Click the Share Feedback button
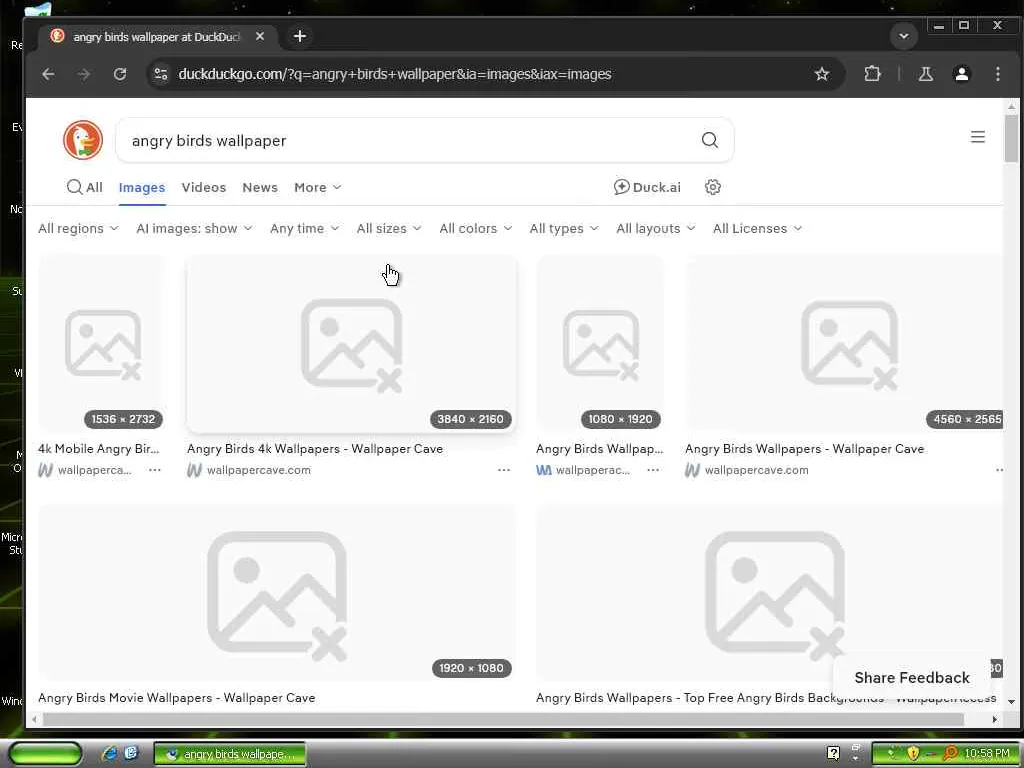This screenshot has height=768, width=1024. tap(912, 677)
